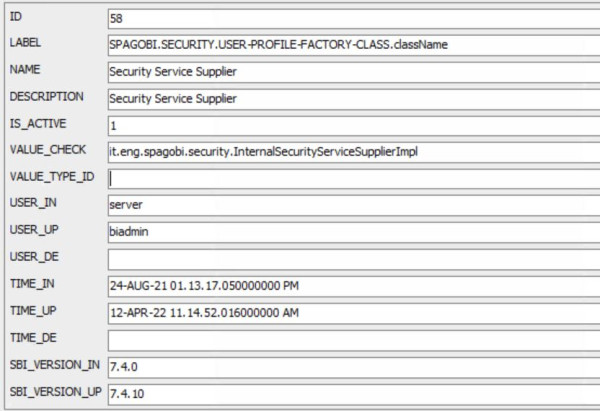The width and height of the screenshot is (600, 411).
Task: Click the VALUE_CHECK label text
Action: pos(48,150)
